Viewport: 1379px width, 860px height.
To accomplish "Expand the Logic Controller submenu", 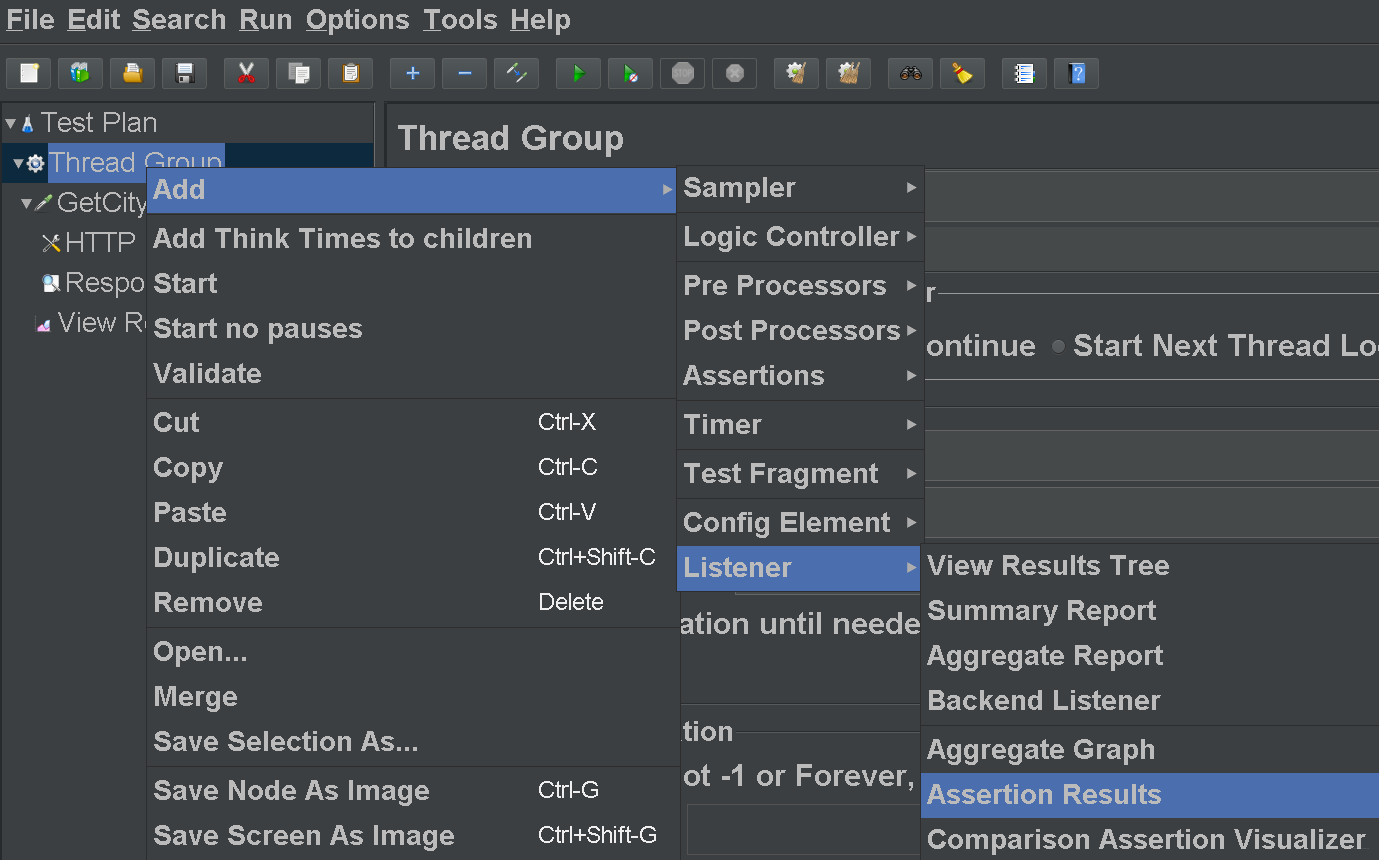I will tap(800, 237).
